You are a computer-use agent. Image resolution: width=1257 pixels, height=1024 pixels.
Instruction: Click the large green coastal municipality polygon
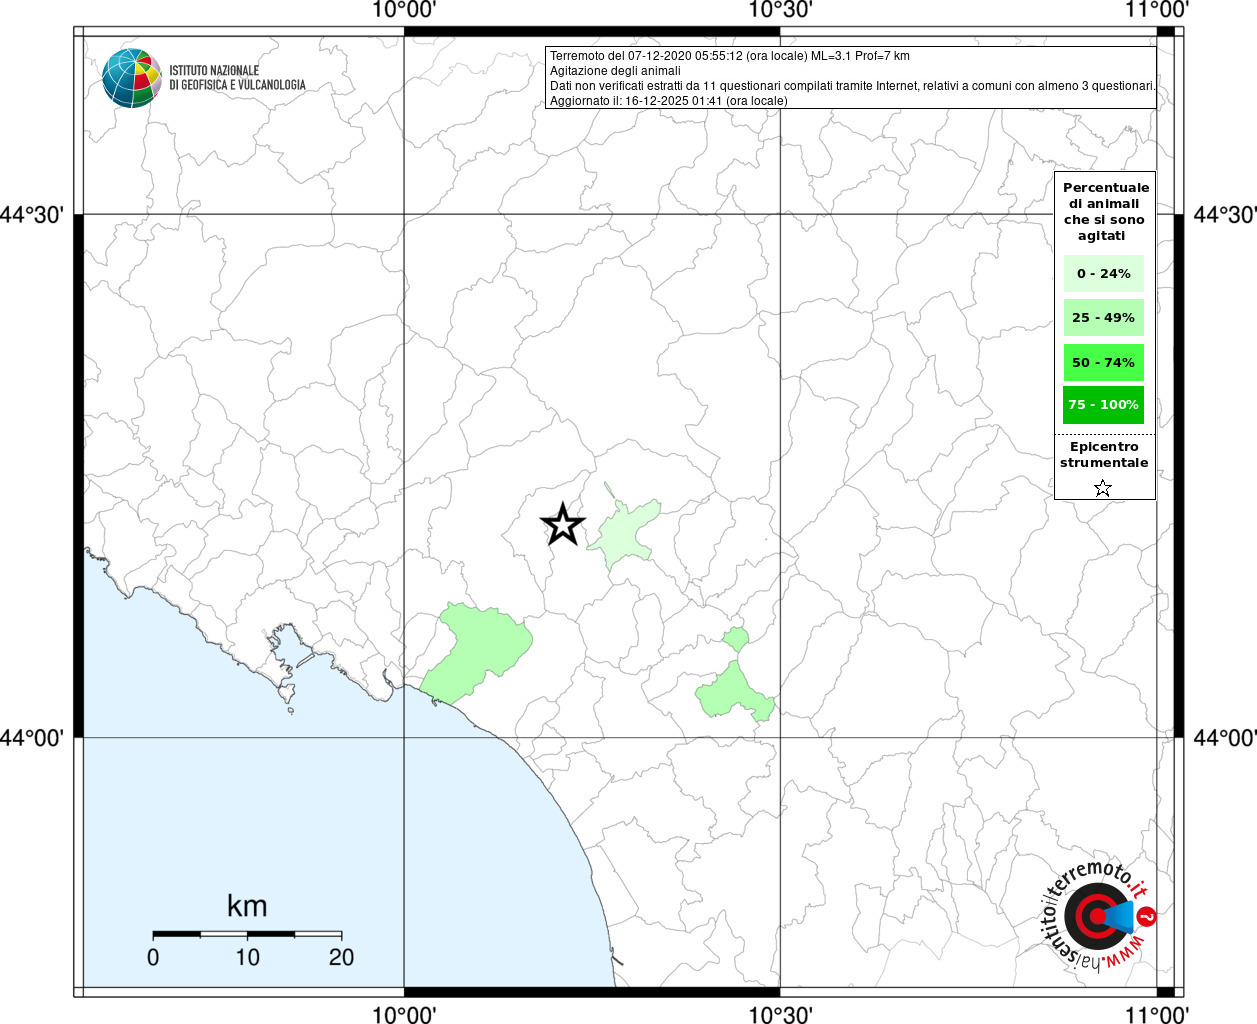[x=475, y=652]
